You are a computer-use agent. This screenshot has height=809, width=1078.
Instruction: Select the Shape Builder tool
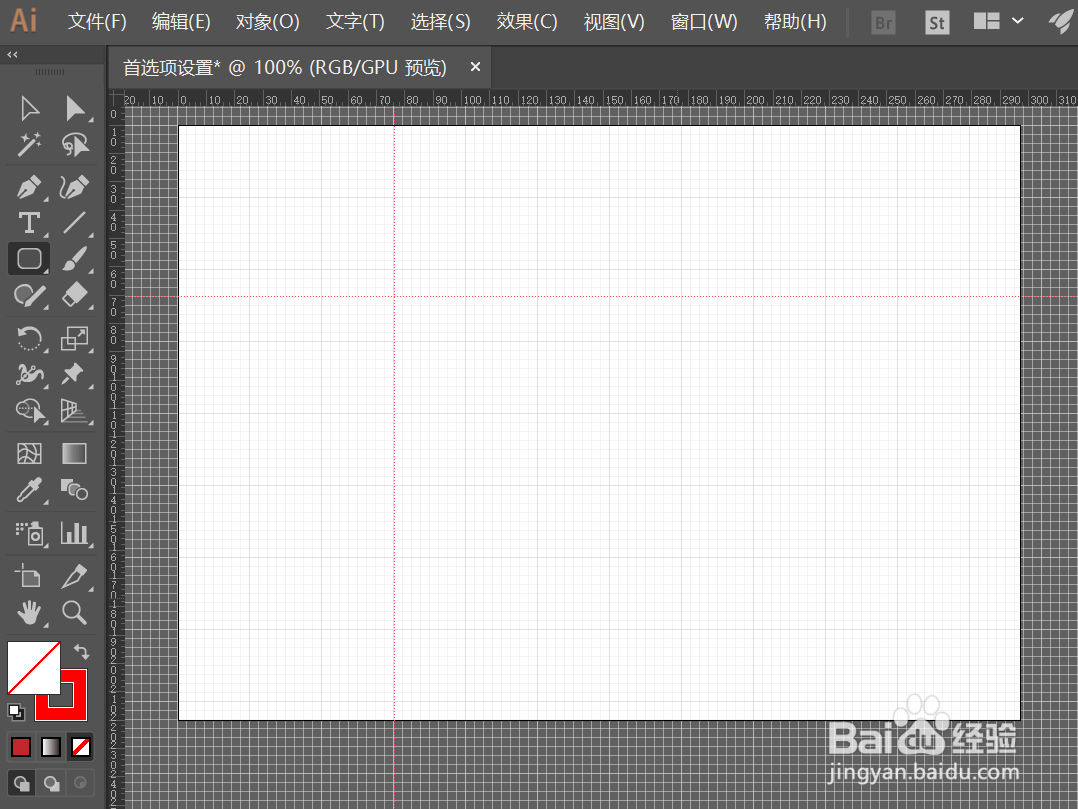[x=30, y=411]
